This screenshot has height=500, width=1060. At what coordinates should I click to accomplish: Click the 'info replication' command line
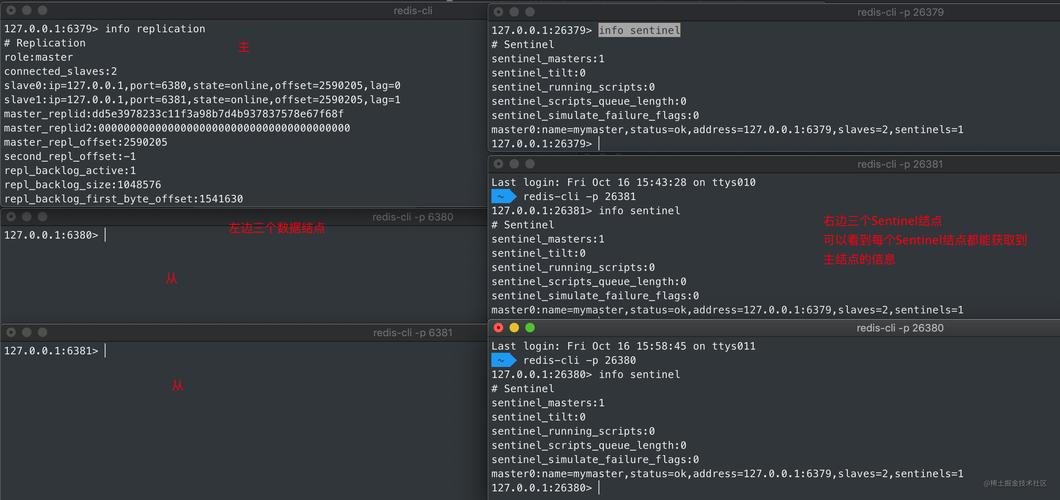click(x=105, y=28)
